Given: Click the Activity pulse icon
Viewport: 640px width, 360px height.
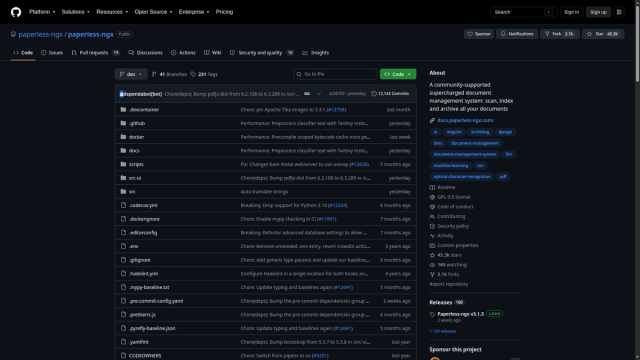Looking at the screenshot, I should pyautogui.click(x=432, y=236).
